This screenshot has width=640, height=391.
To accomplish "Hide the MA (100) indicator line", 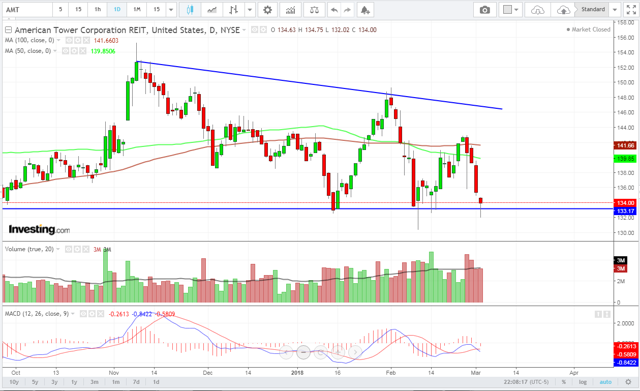I will pos(69,40).
